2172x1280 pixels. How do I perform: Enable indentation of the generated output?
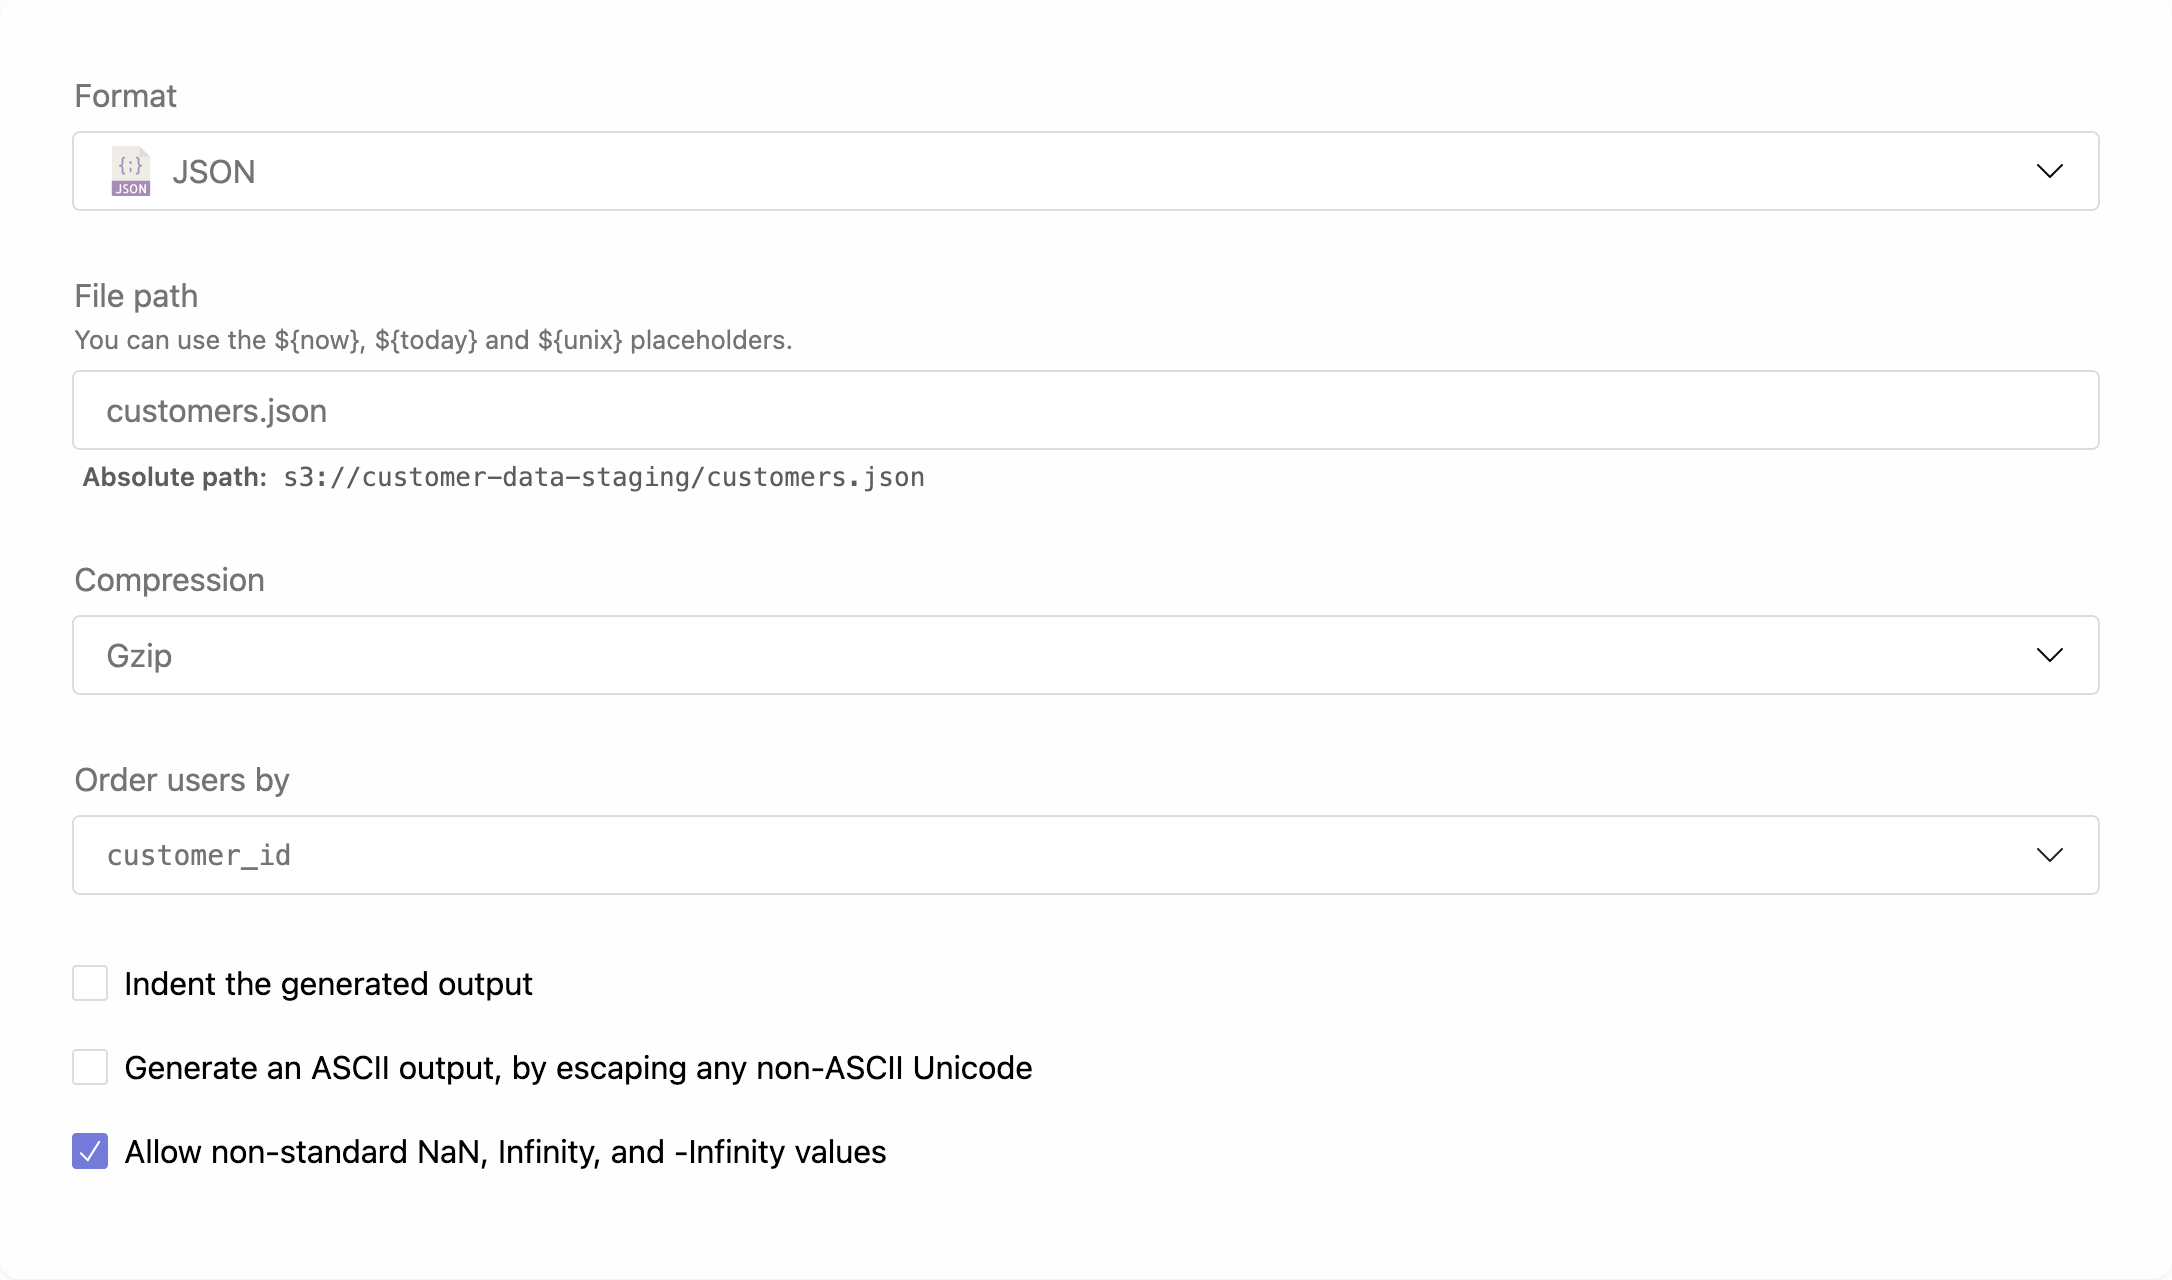pyautogui.click(x=89, y=983)
